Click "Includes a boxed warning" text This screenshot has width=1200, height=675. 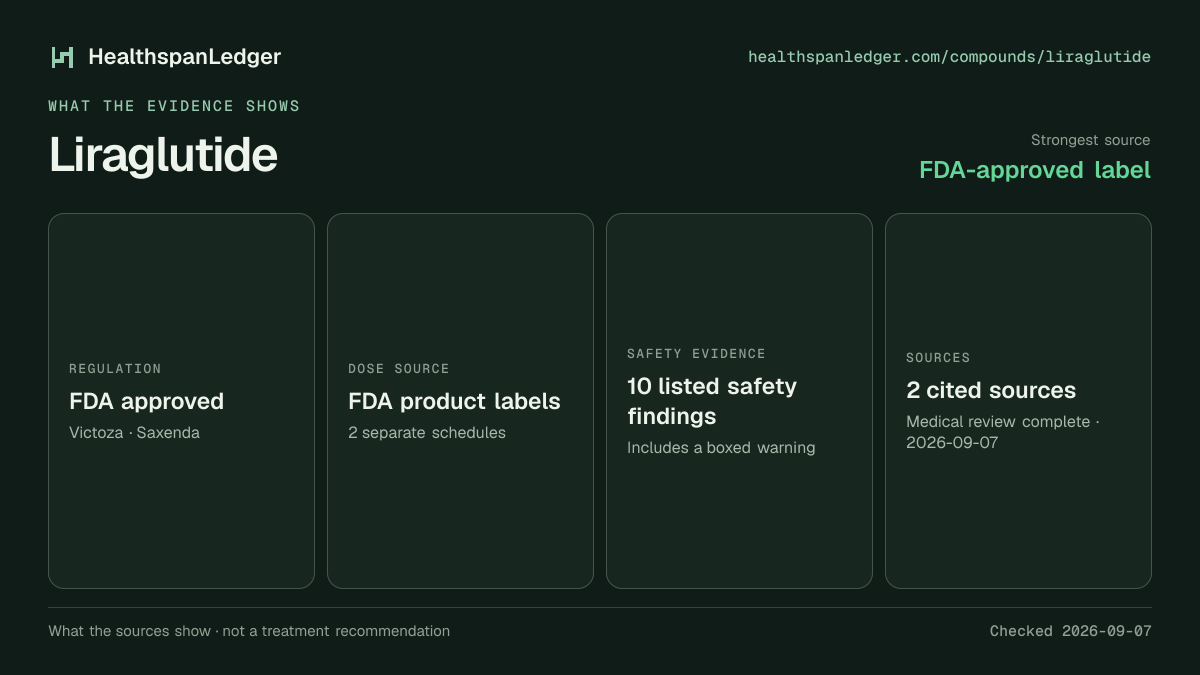[721, 448]
